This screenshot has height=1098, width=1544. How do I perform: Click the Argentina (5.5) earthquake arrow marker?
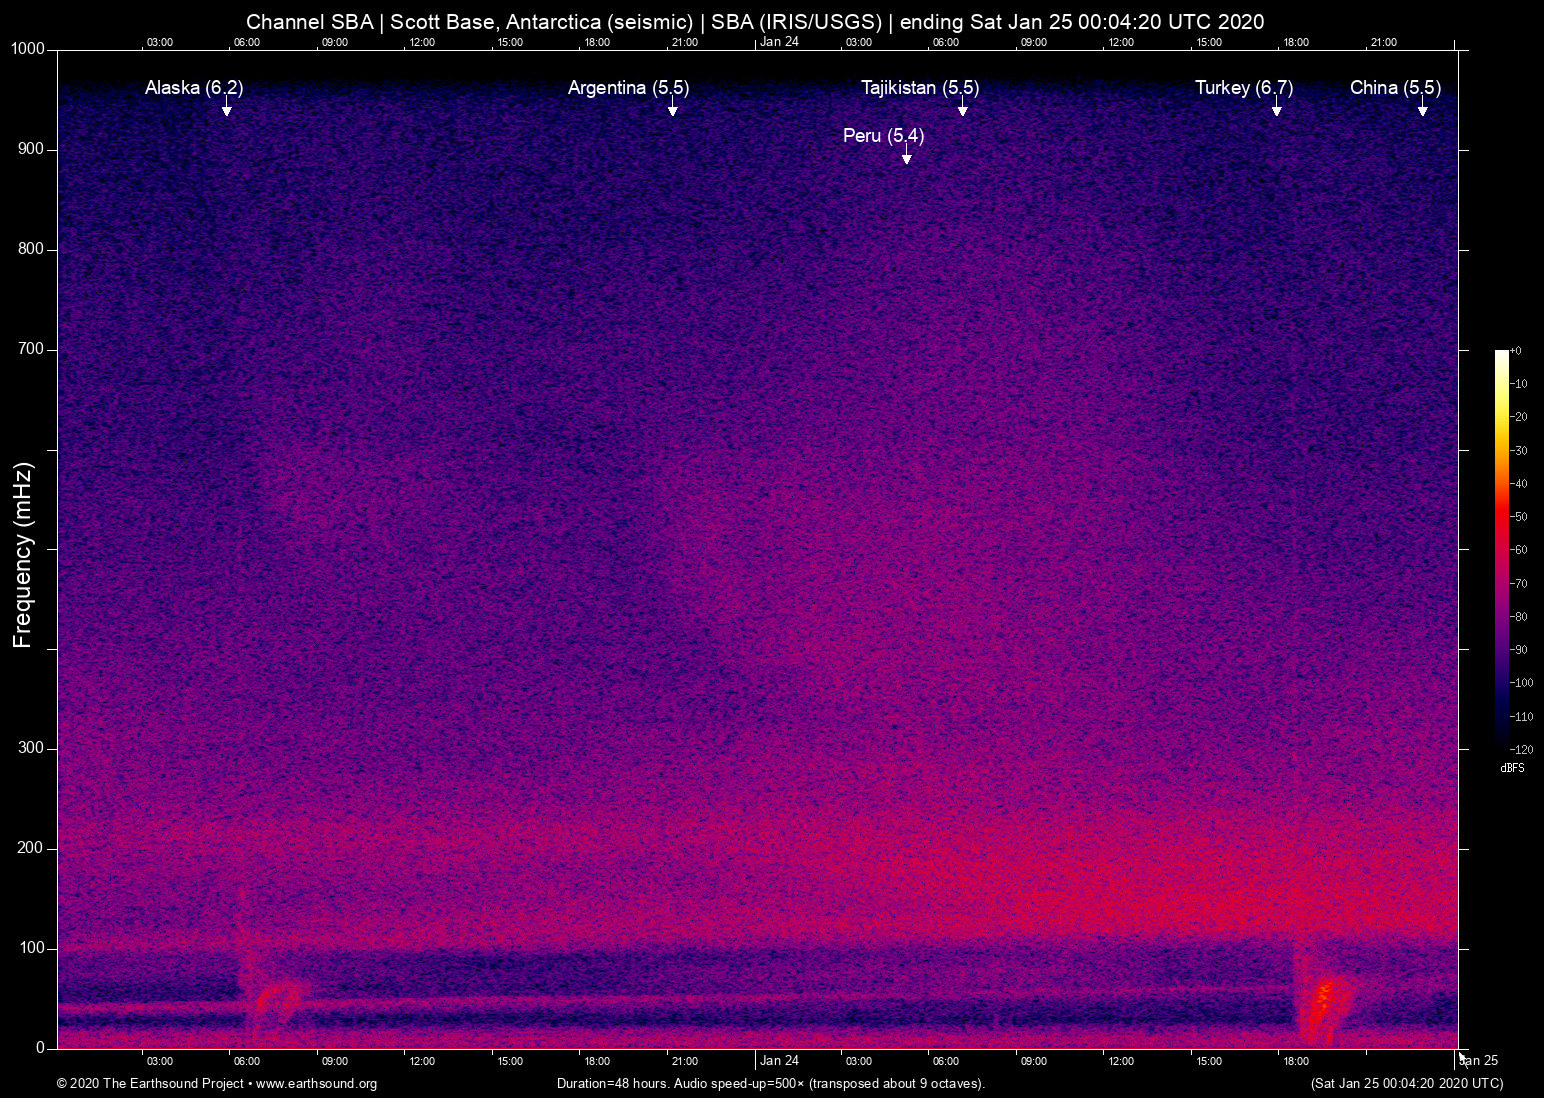pyautogui.click(x=673, y=110)
